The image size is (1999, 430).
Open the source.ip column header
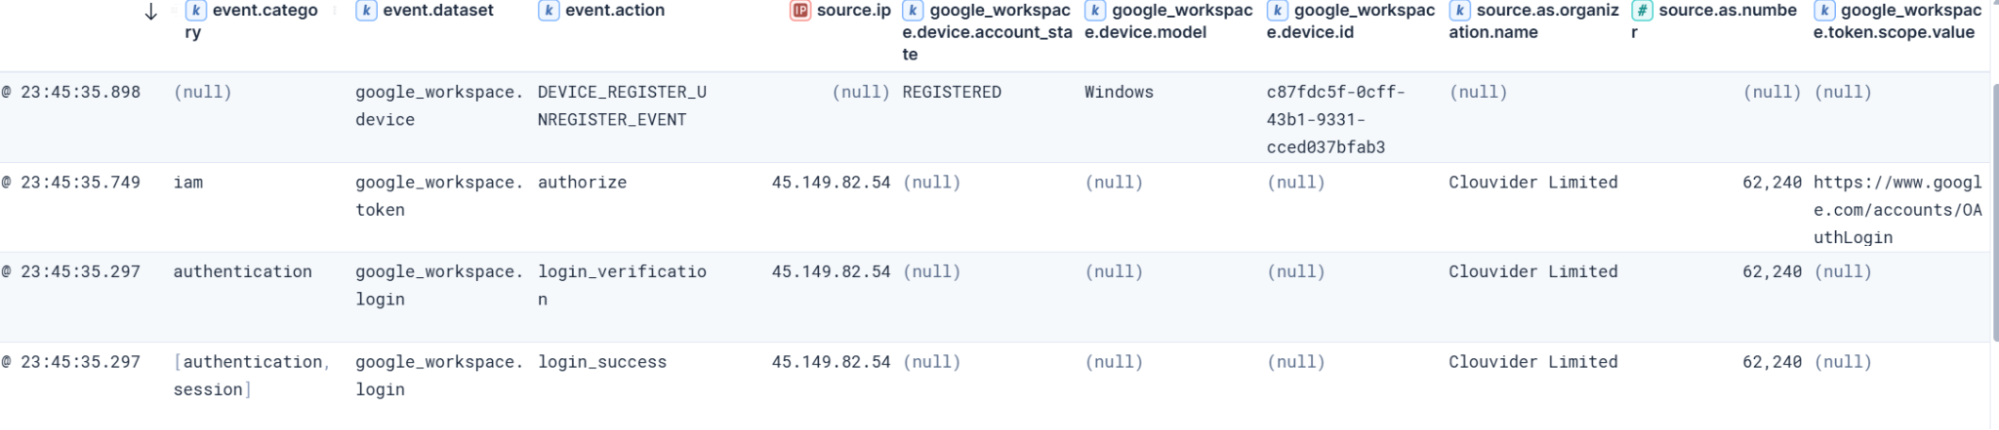pyautogui.click(x=854, y=11)
